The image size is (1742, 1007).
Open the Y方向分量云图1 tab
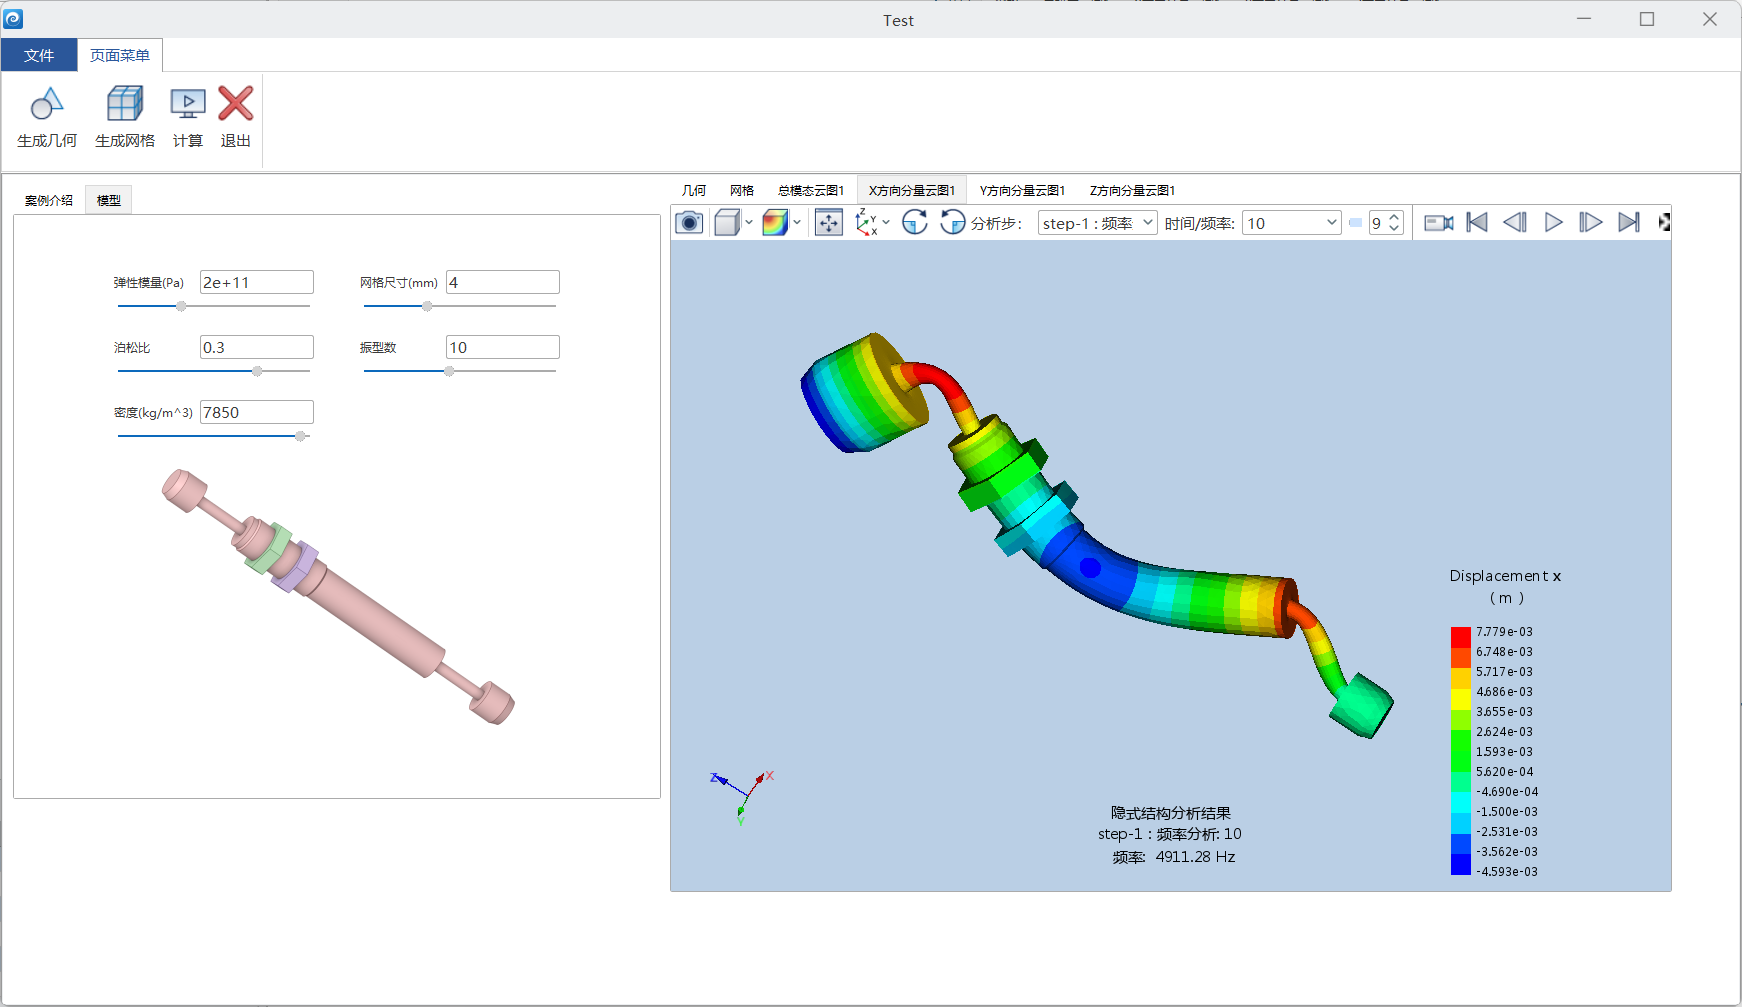pos(1022,190)
